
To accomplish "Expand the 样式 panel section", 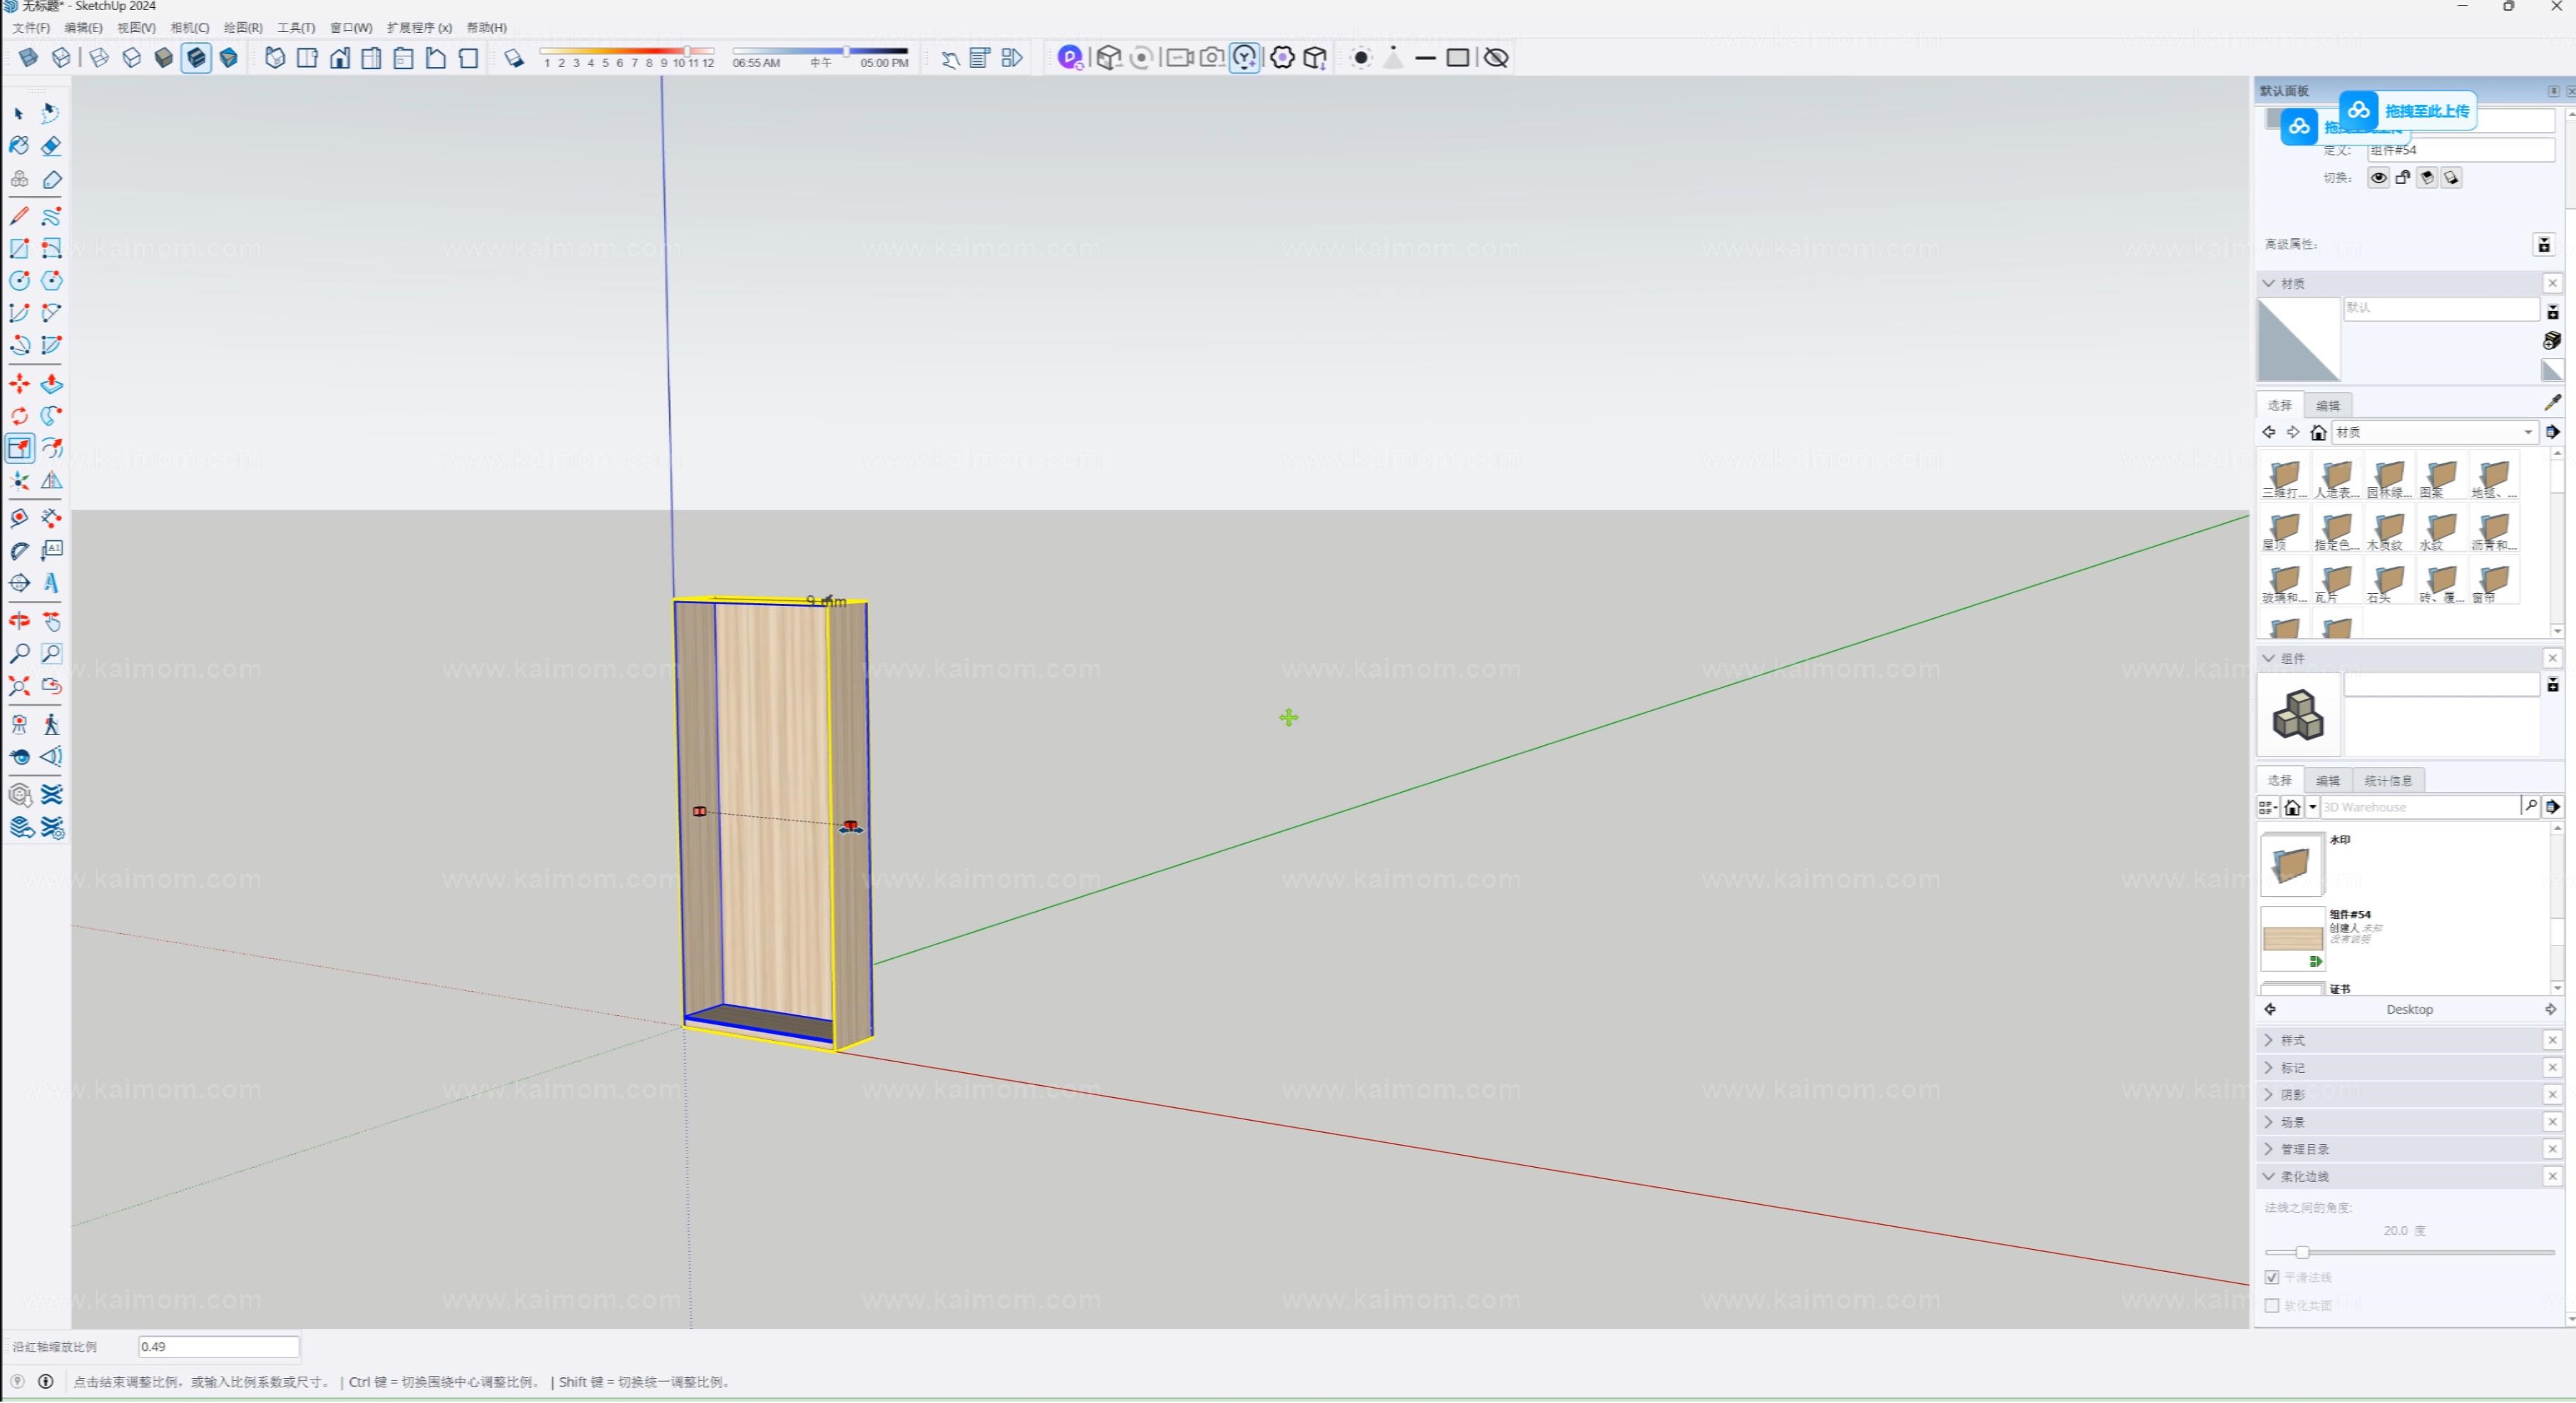I will click(2269, 1041).
